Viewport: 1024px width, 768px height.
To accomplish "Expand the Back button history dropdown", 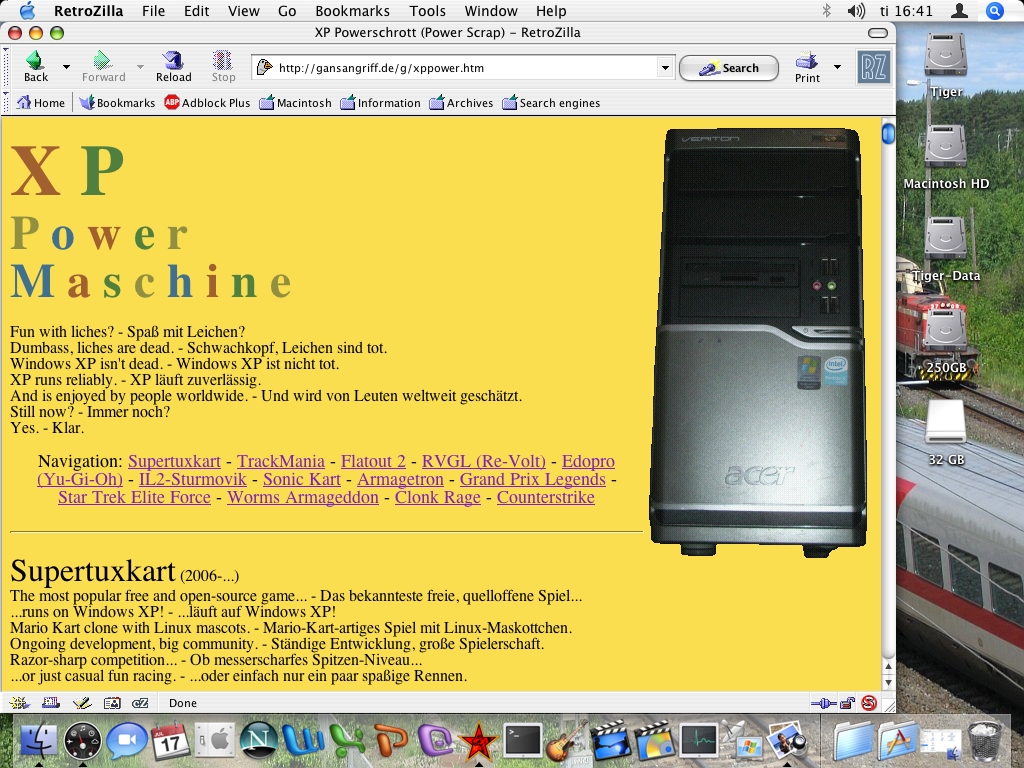I will click(66, 67).
